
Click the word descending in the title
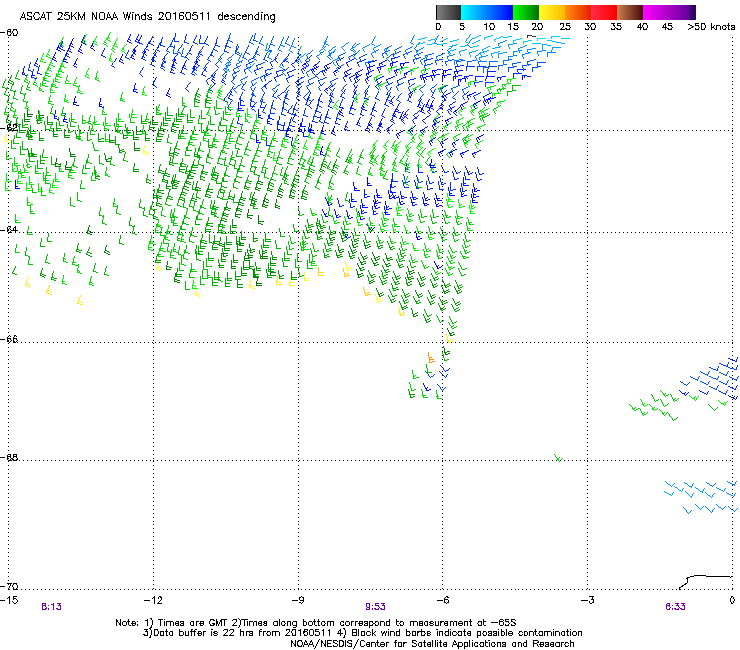(x=246, y=17)
